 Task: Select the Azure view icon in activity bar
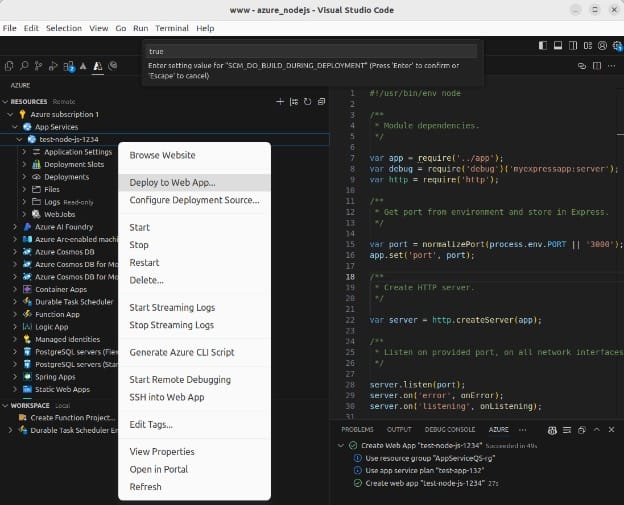coord(98,66)
